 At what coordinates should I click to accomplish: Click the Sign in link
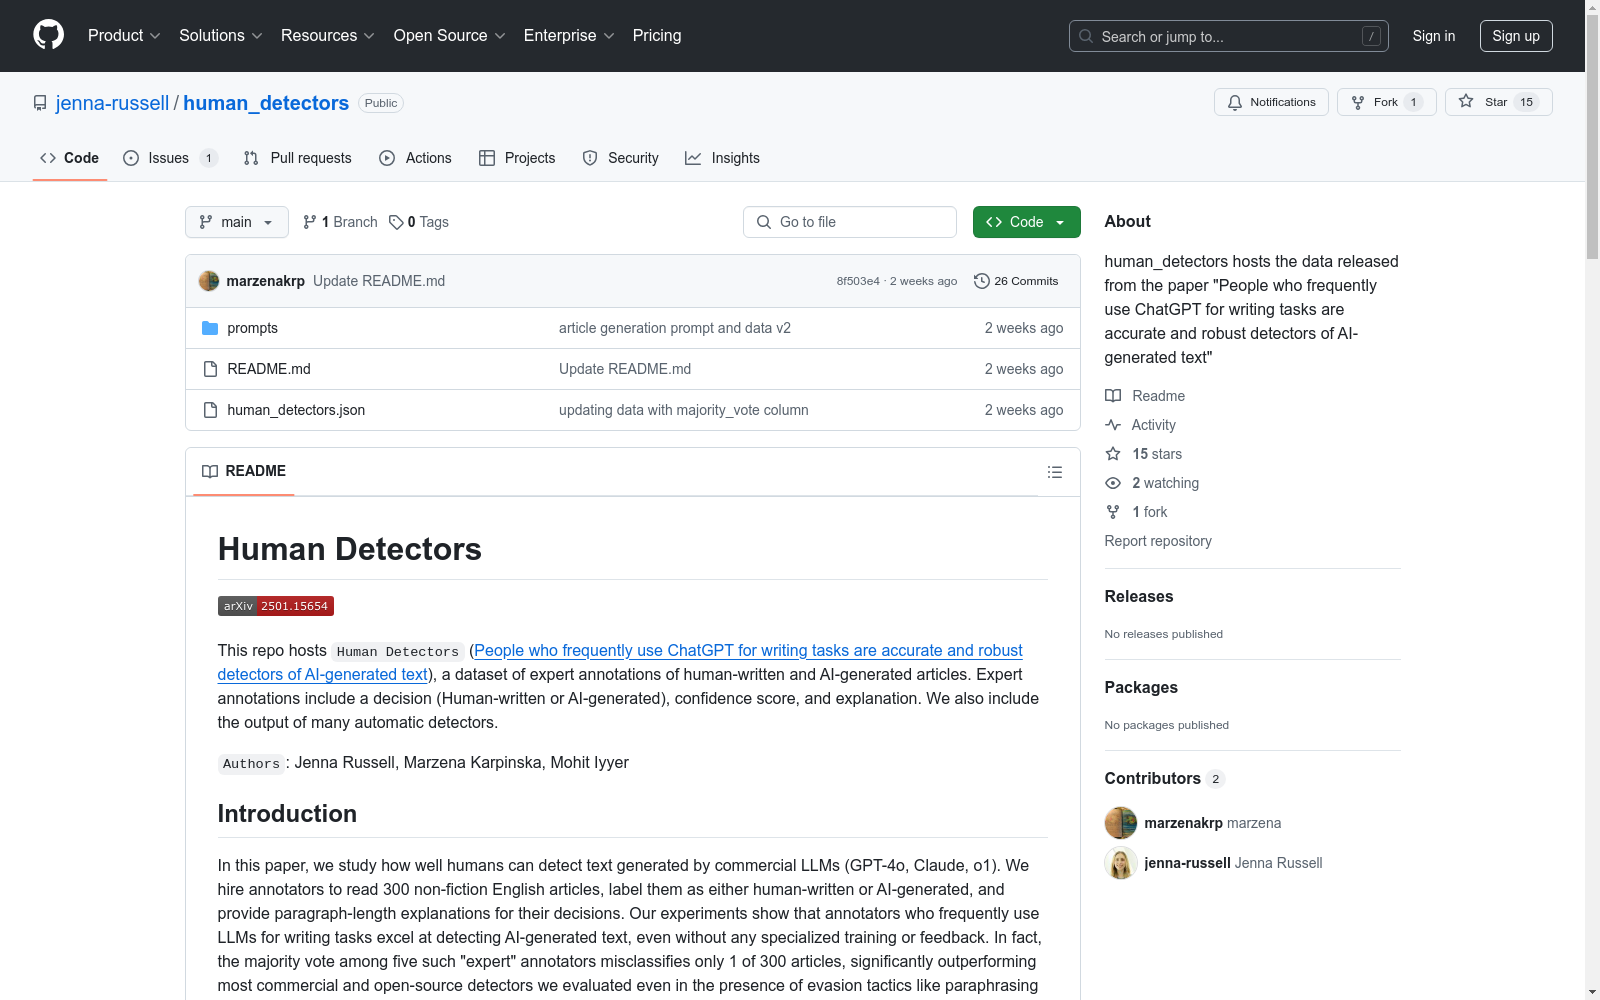click(1434, 36)
